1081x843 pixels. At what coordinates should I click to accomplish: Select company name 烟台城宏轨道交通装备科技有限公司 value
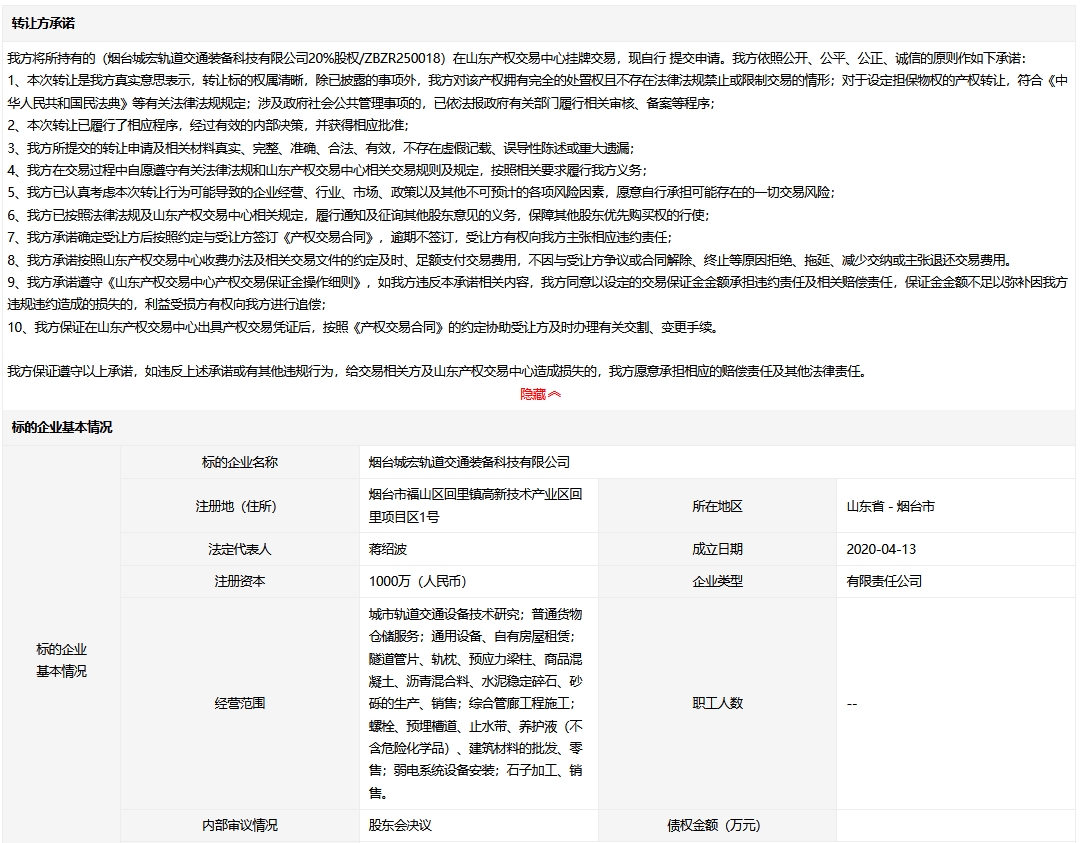point(469,462)
